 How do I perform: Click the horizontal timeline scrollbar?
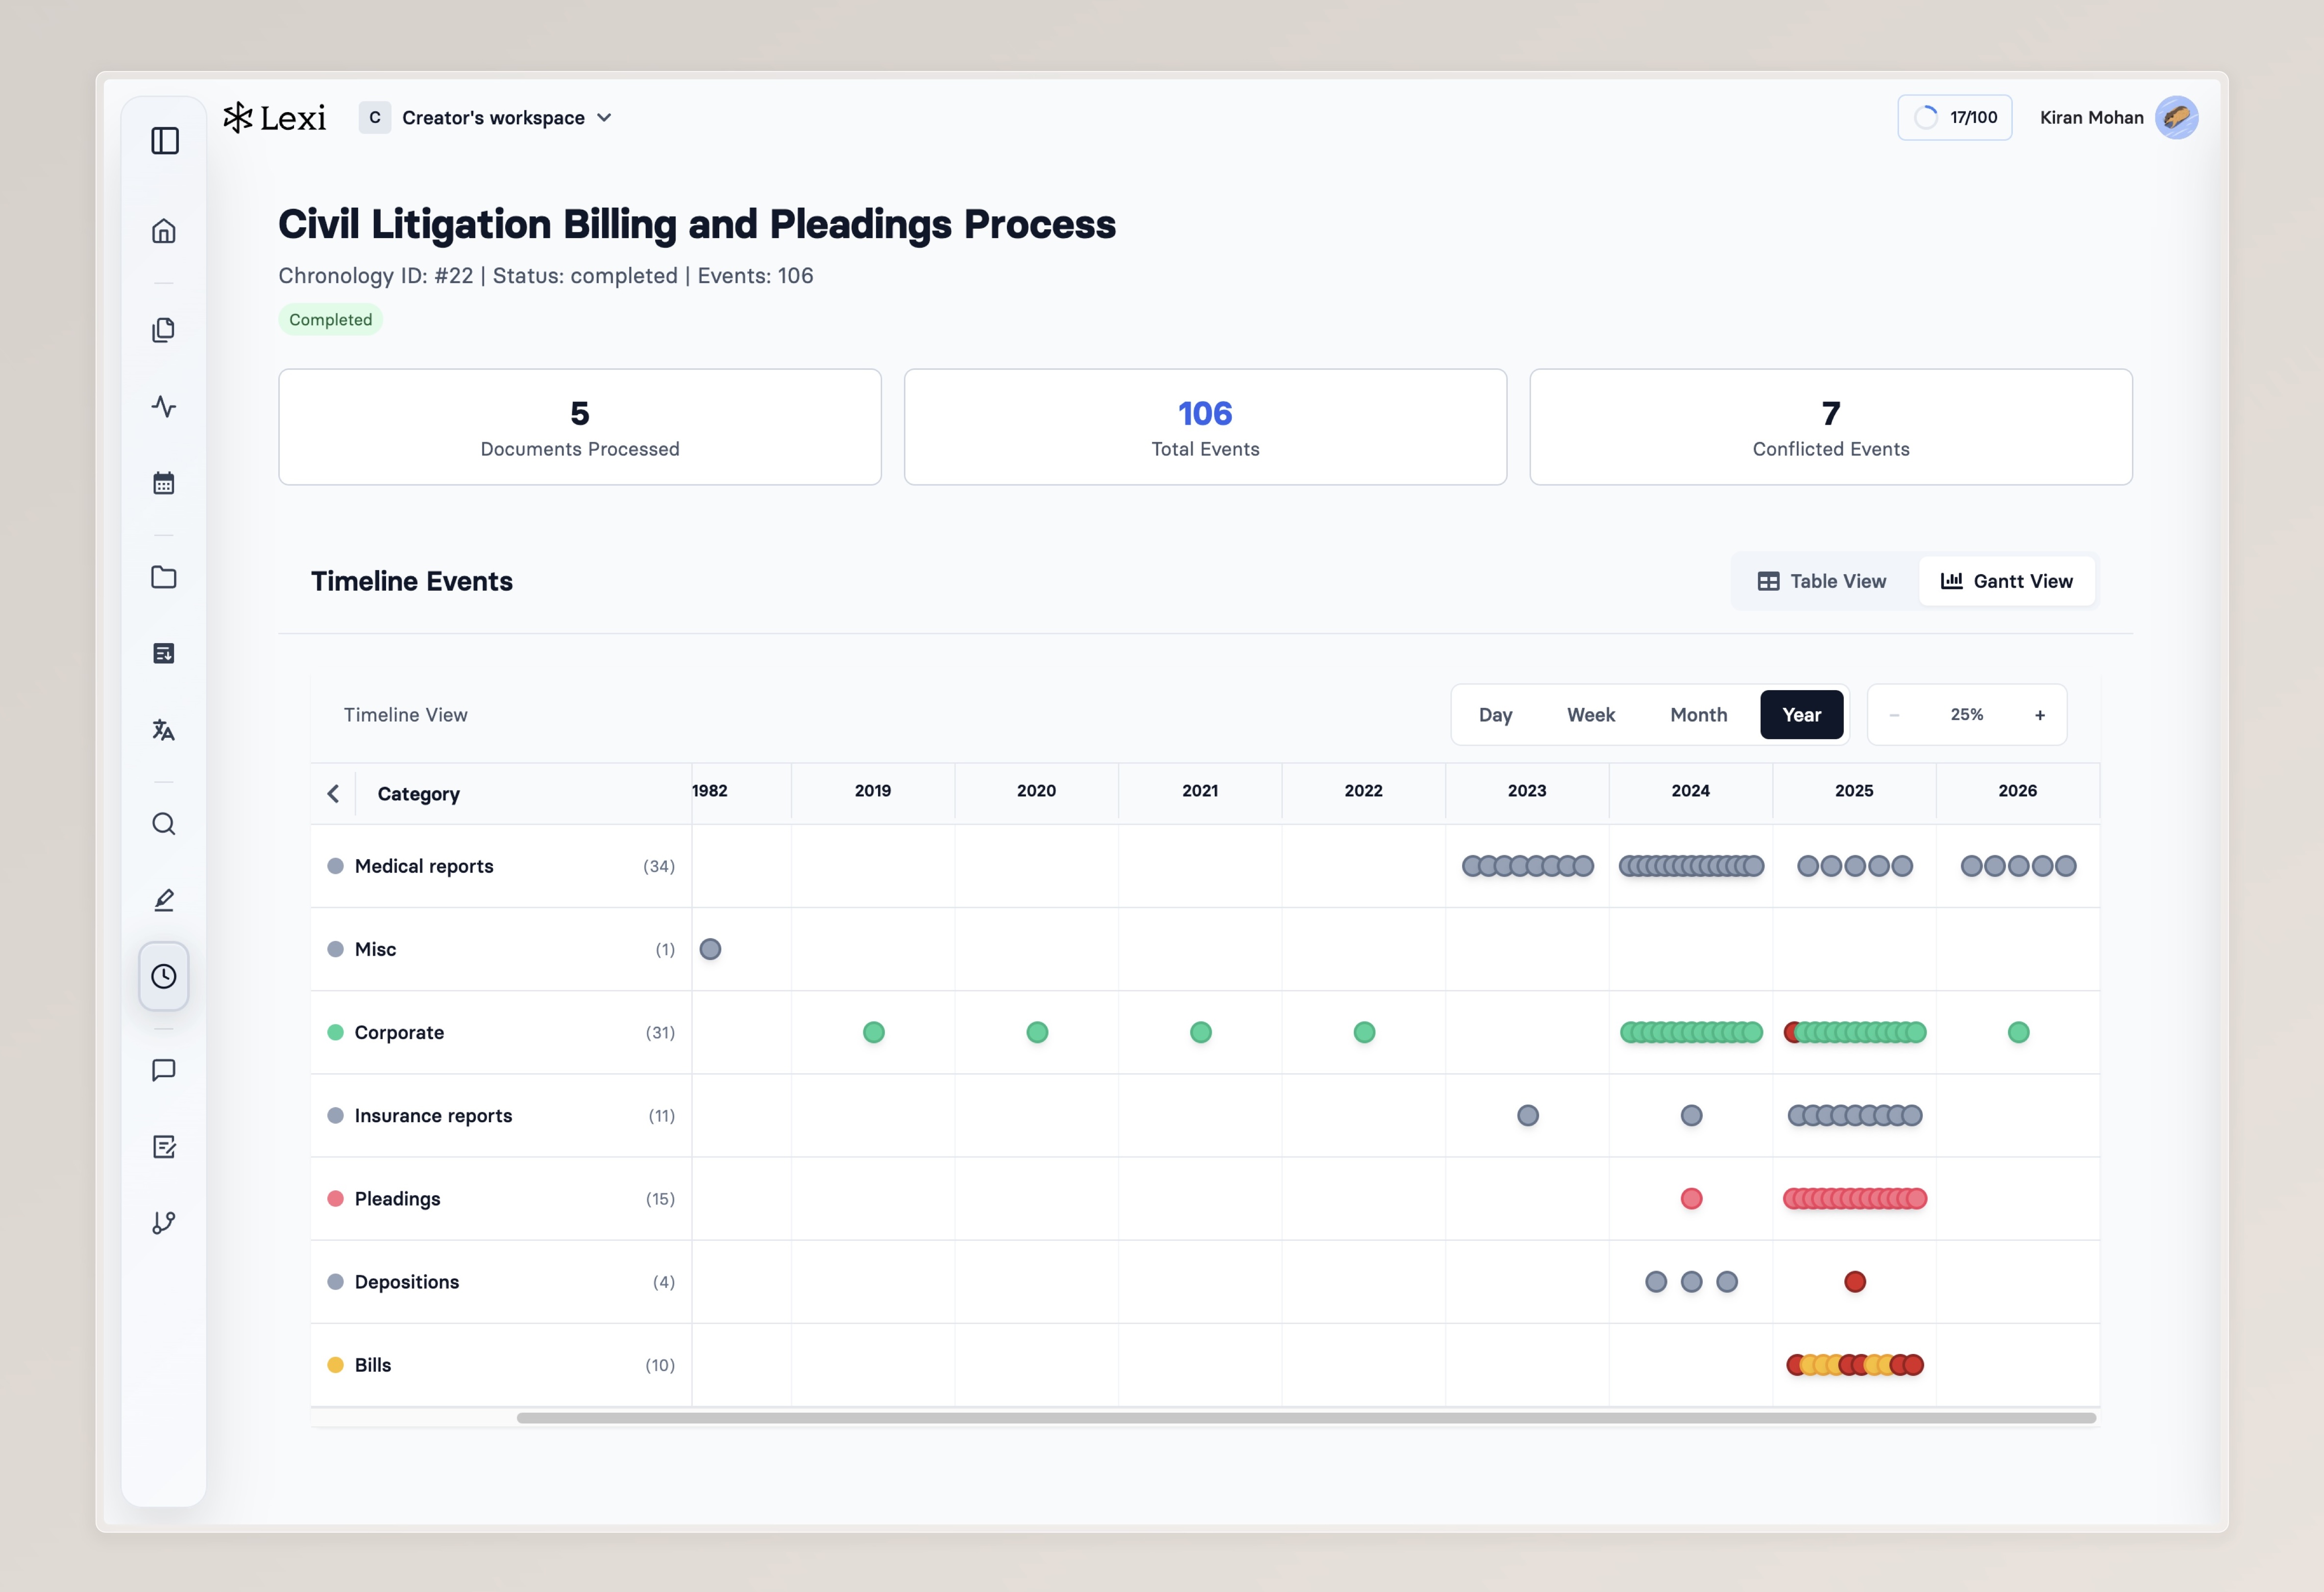pyautogui.click(x=1305, y=1418)
